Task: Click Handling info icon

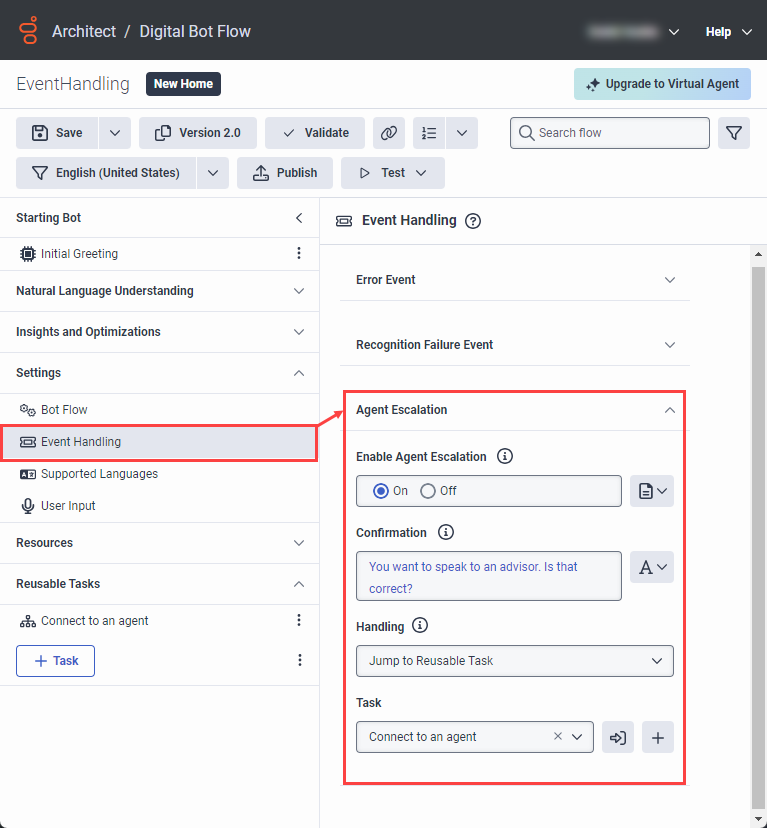Action: [x=420, y=626]
